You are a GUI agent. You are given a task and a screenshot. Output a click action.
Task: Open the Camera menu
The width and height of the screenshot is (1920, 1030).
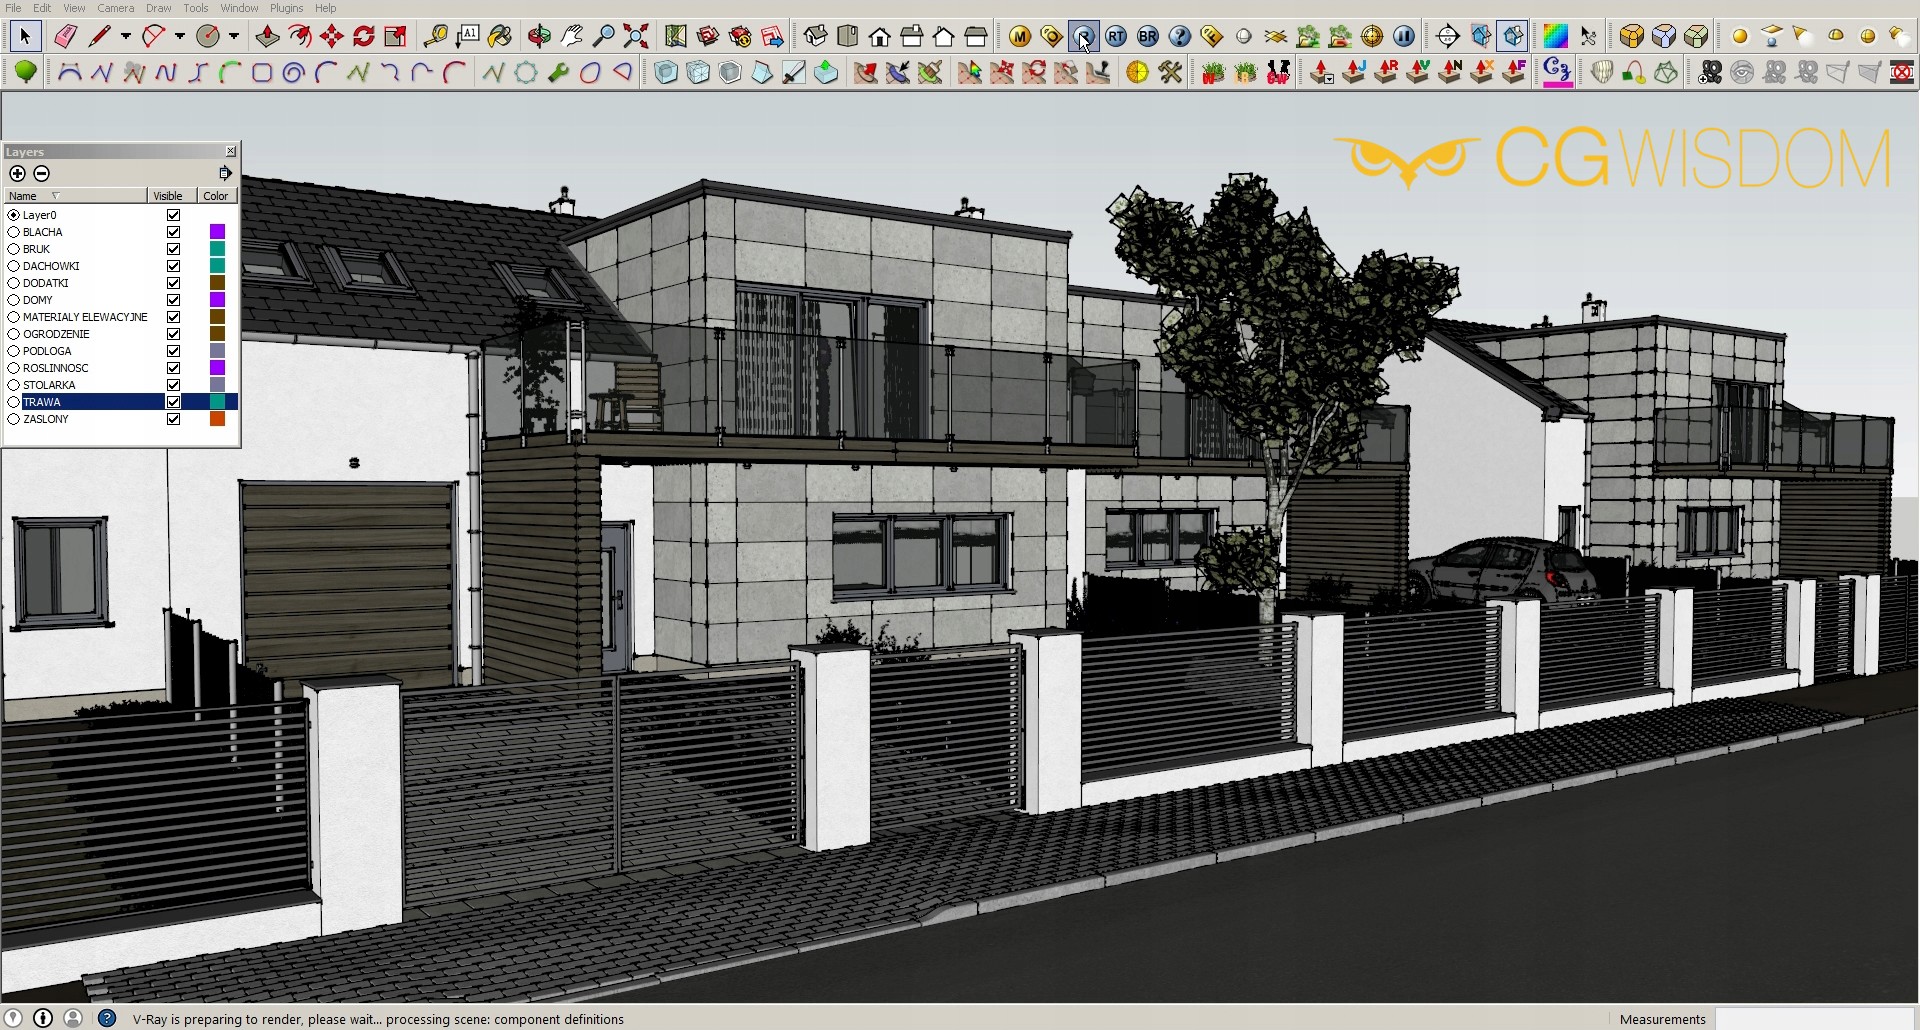(x=115, y=8)
